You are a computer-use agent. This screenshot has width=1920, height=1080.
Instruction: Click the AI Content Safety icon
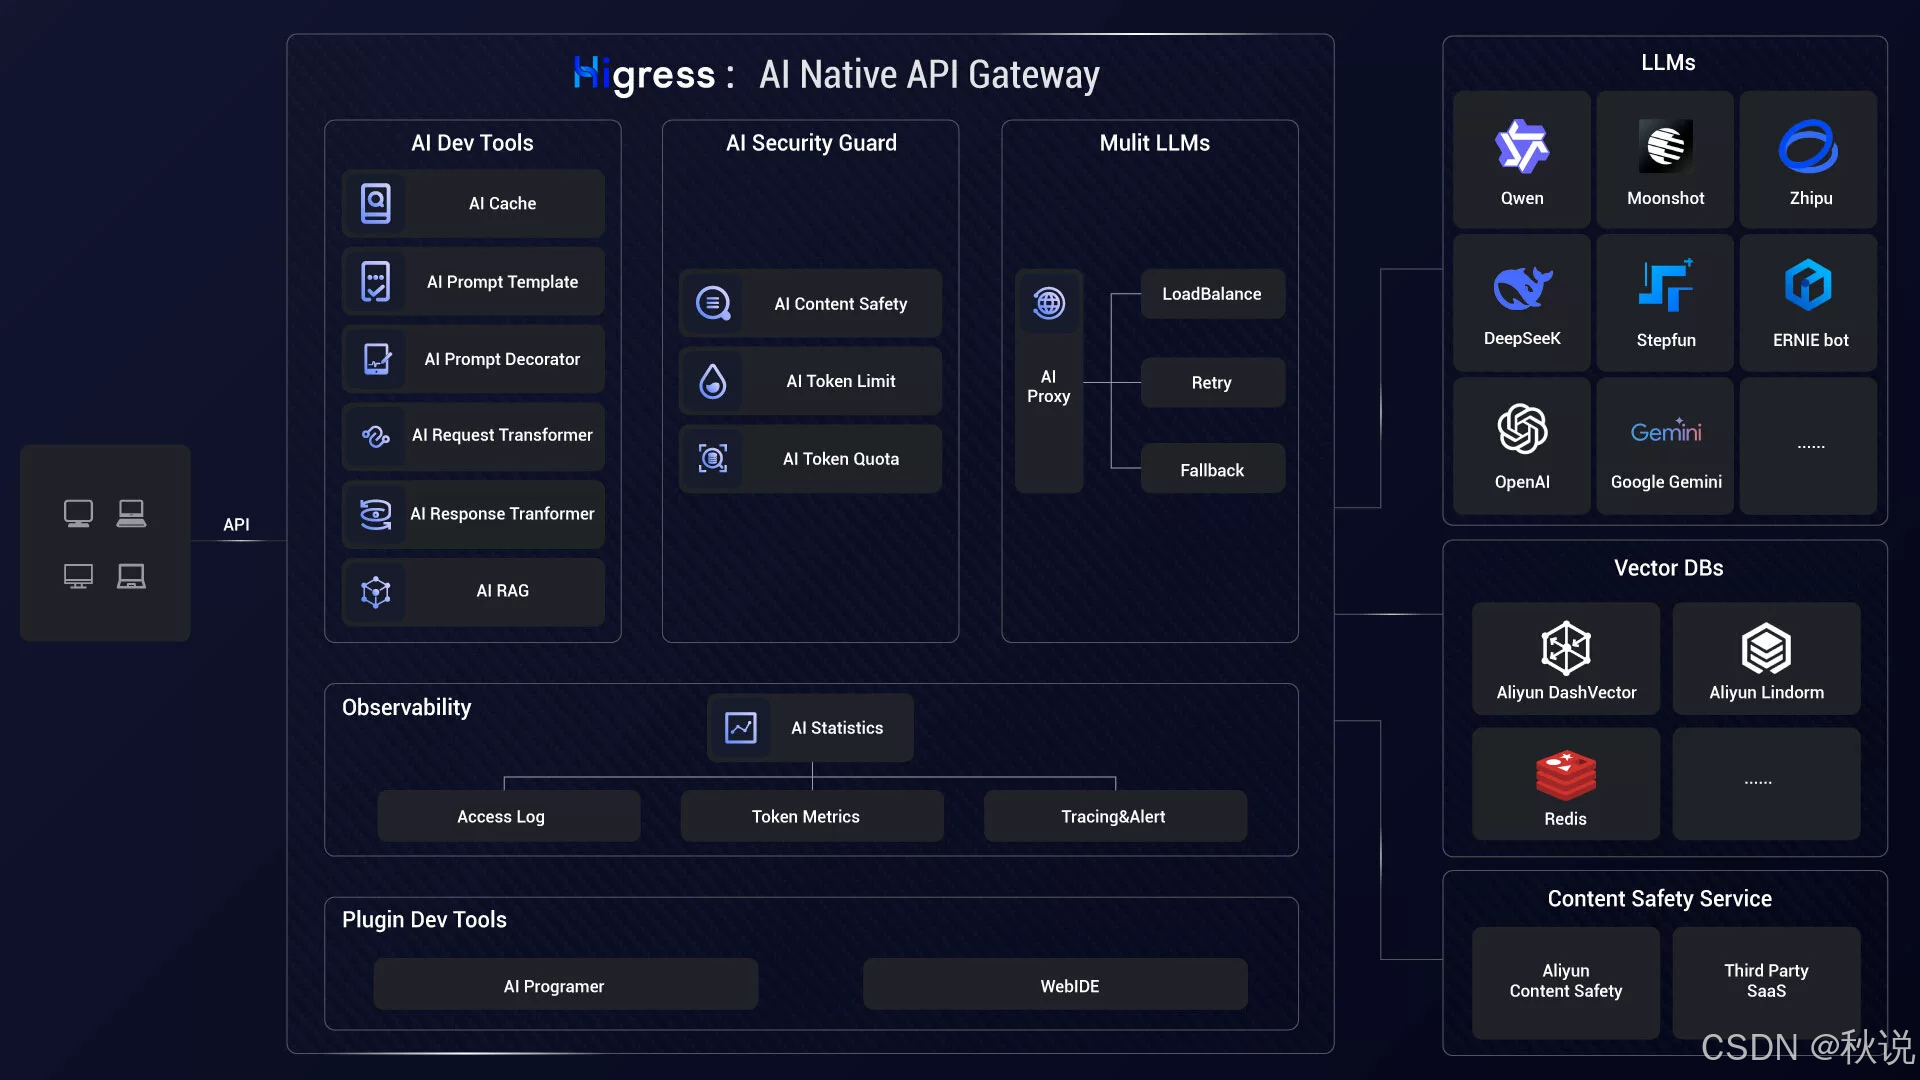[712, 304]
